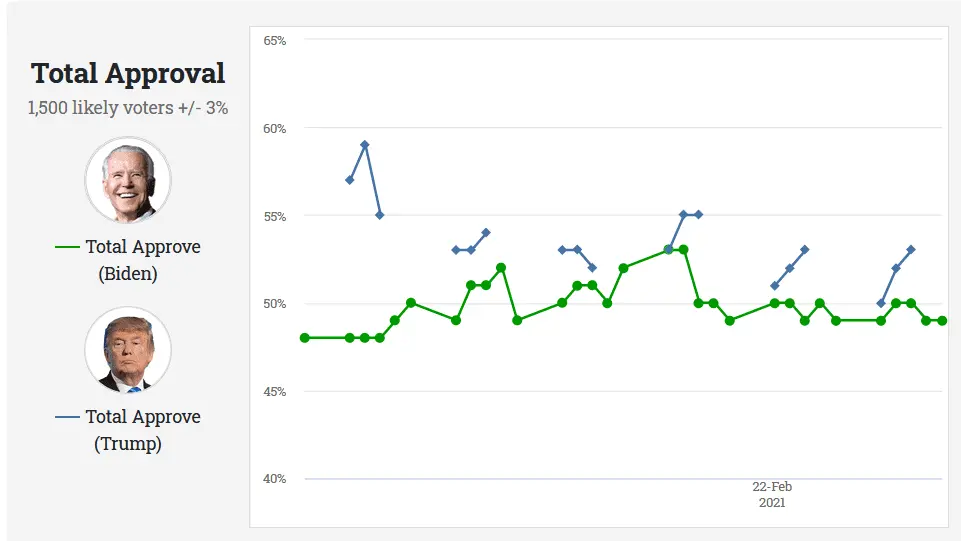Select the rightmost green Biden data point
The height and width of the screenshot is (541, 961).
click(x=942, y=321)
